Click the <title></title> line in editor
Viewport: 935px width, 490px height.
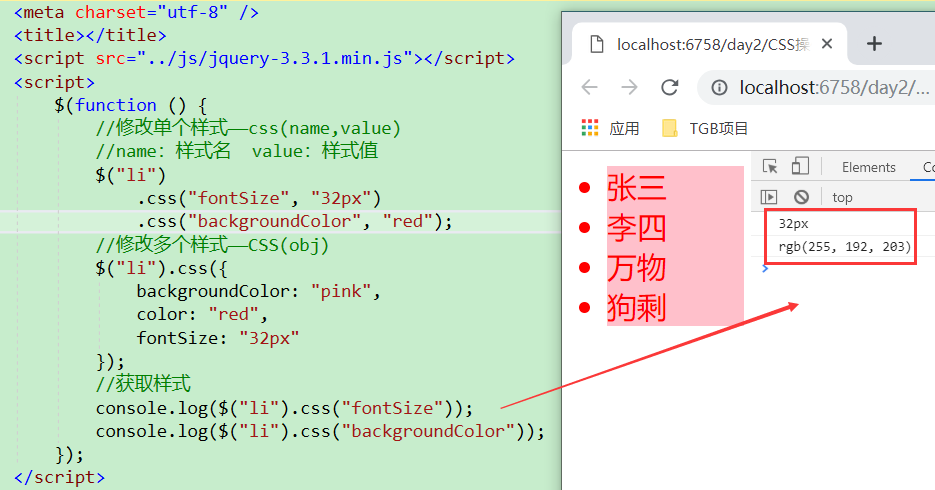[x=89, y=35]
